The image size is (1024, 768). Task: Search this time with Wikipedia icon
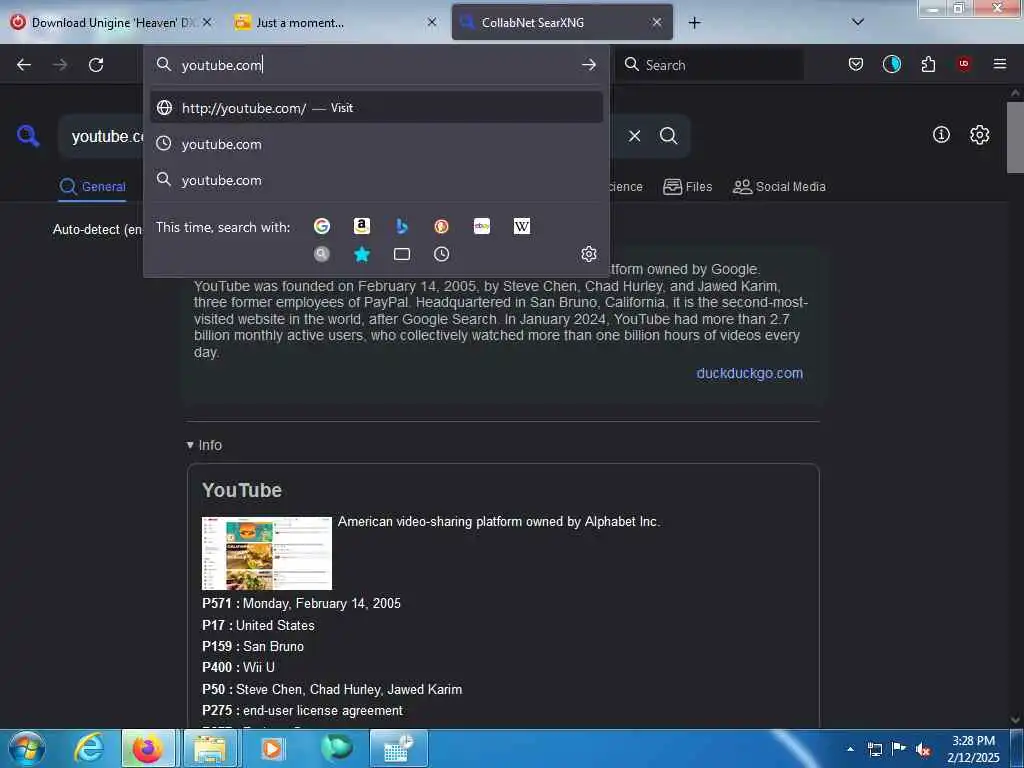522,226
